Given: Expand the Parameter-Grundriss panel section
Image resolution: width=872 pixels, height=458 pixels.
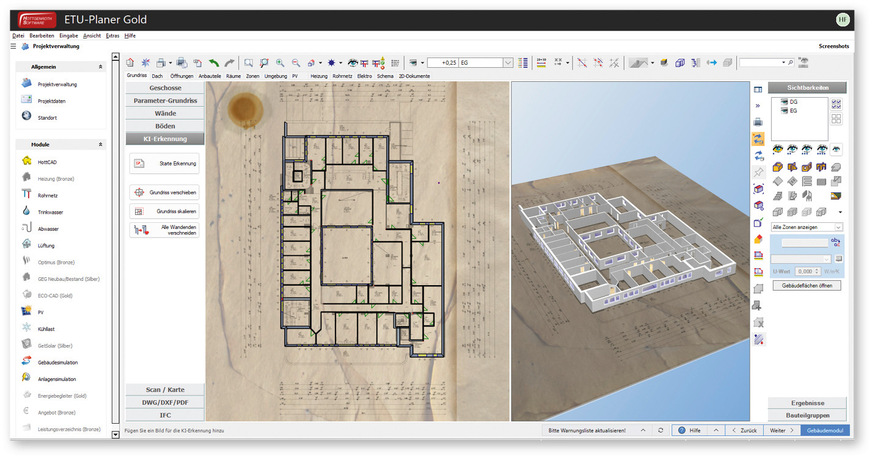Looking at the screenshot, I should tap(165, 101).
